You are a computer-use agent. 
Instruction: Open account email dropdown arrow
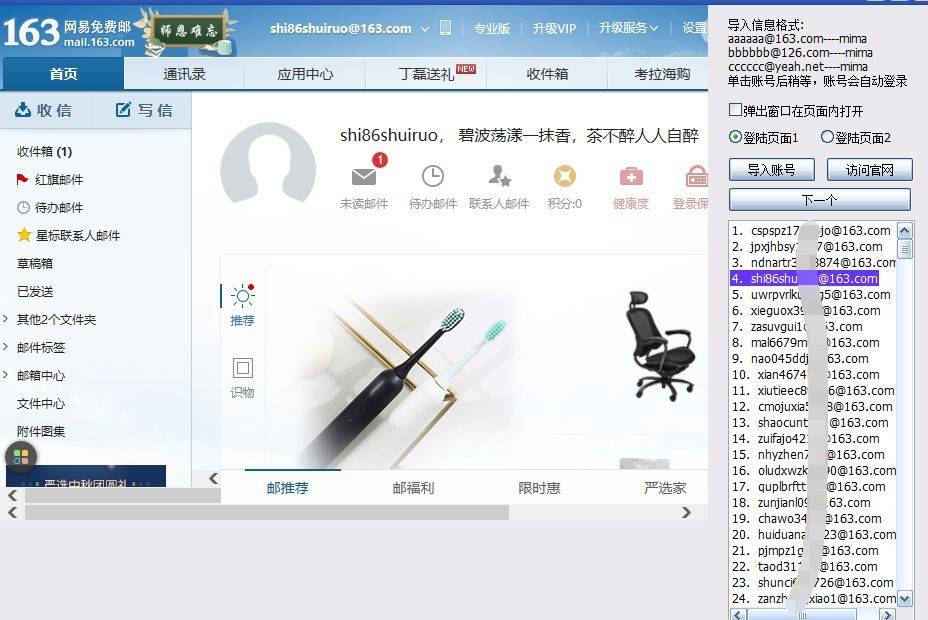point(425,28)
